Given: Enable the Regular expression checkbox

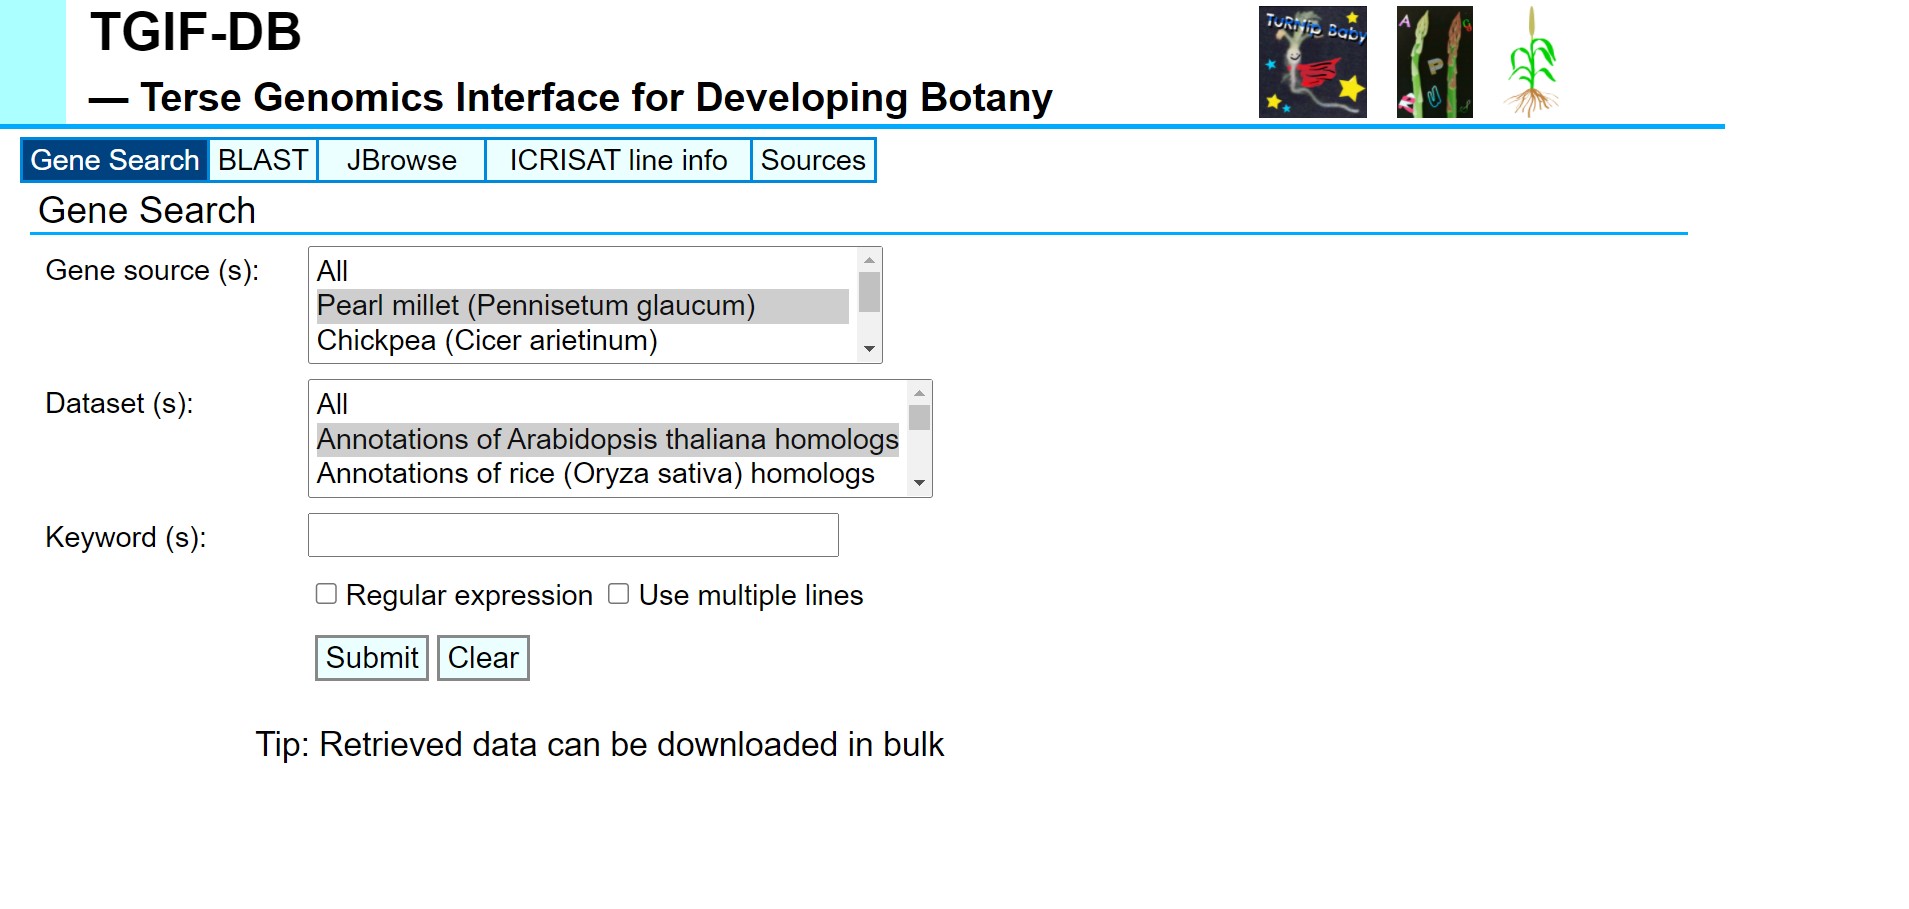Looking at the screenshot, I should [326, 594].
